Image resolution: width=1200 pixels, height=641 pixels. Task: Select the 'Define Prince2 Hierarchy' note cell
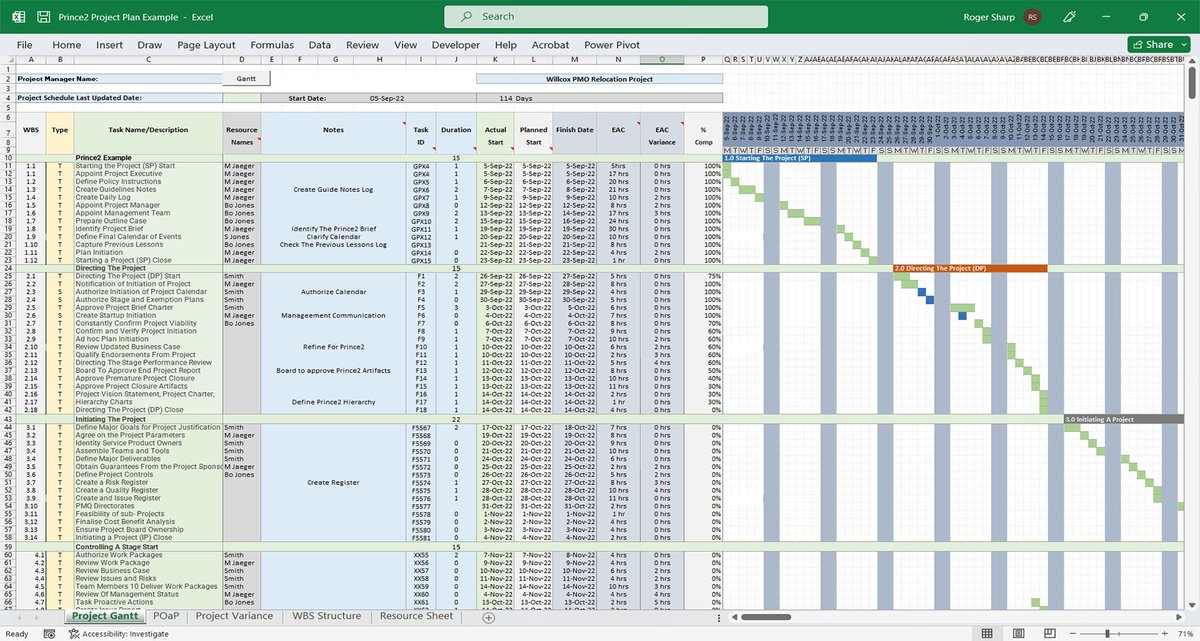(x=333, y=402)
